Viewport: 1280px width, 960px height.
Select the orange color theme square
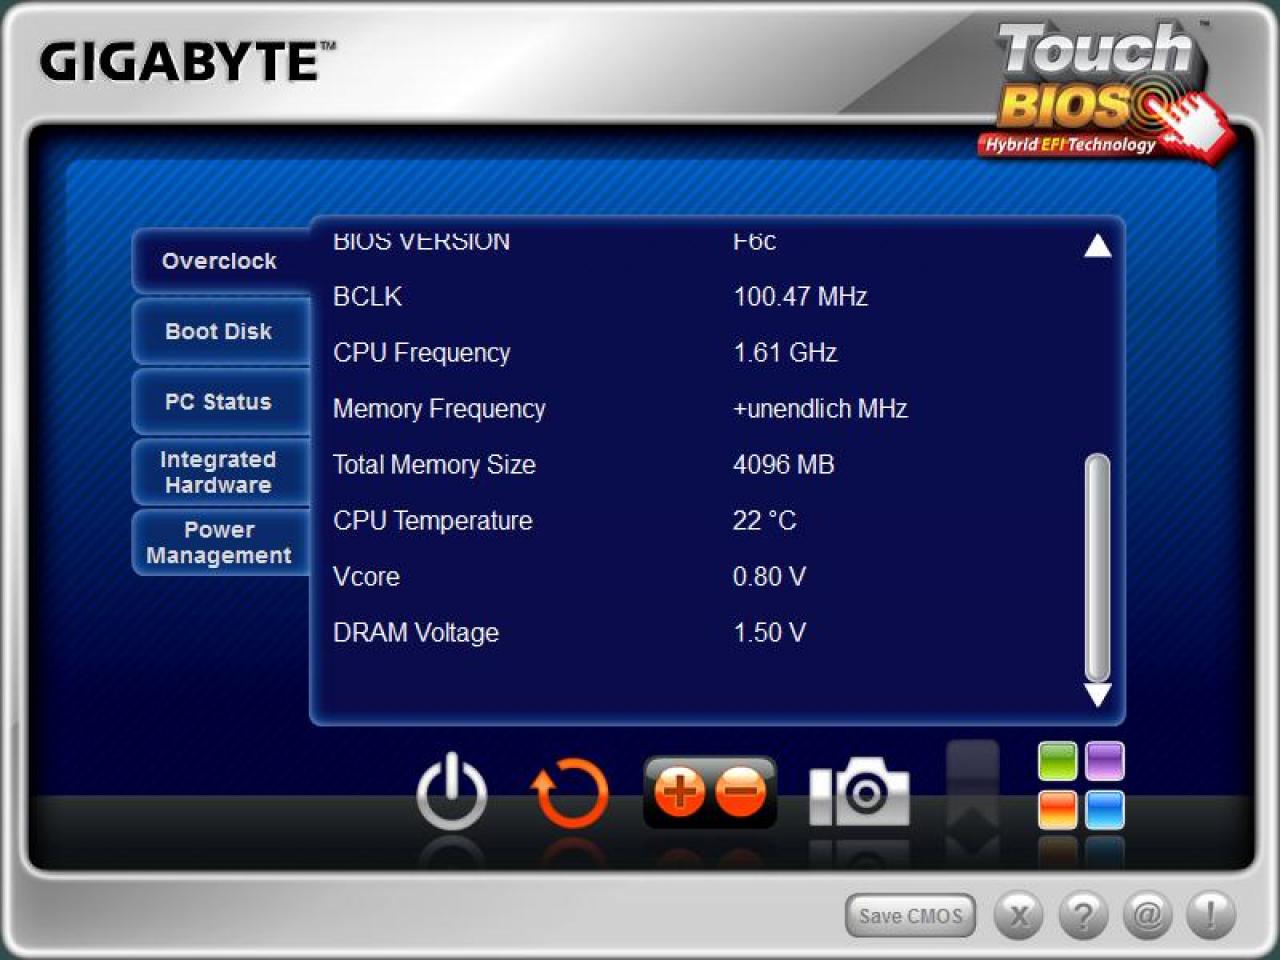[1057, 810]
